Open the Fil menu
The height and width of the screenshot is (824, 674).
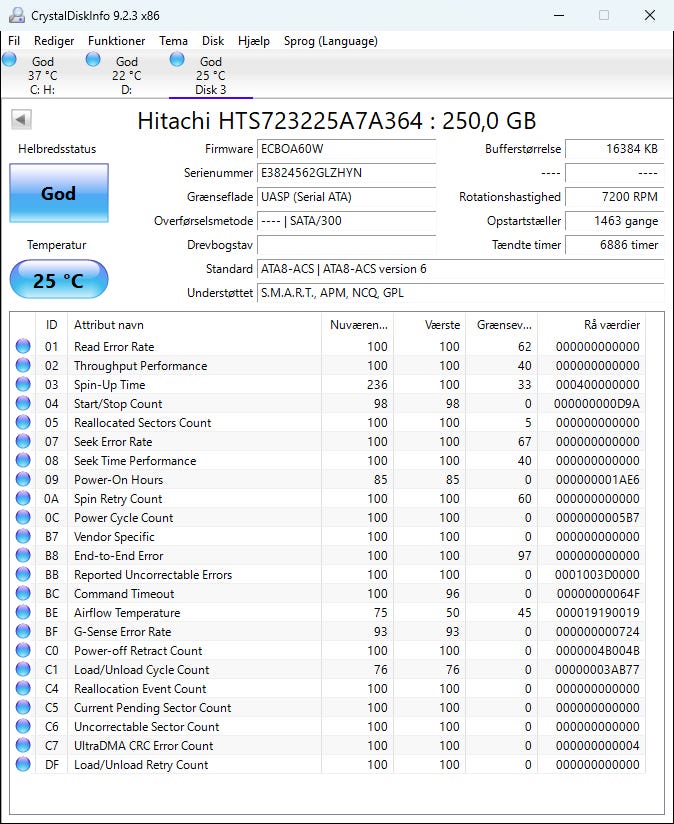click(x=14, y=41)
